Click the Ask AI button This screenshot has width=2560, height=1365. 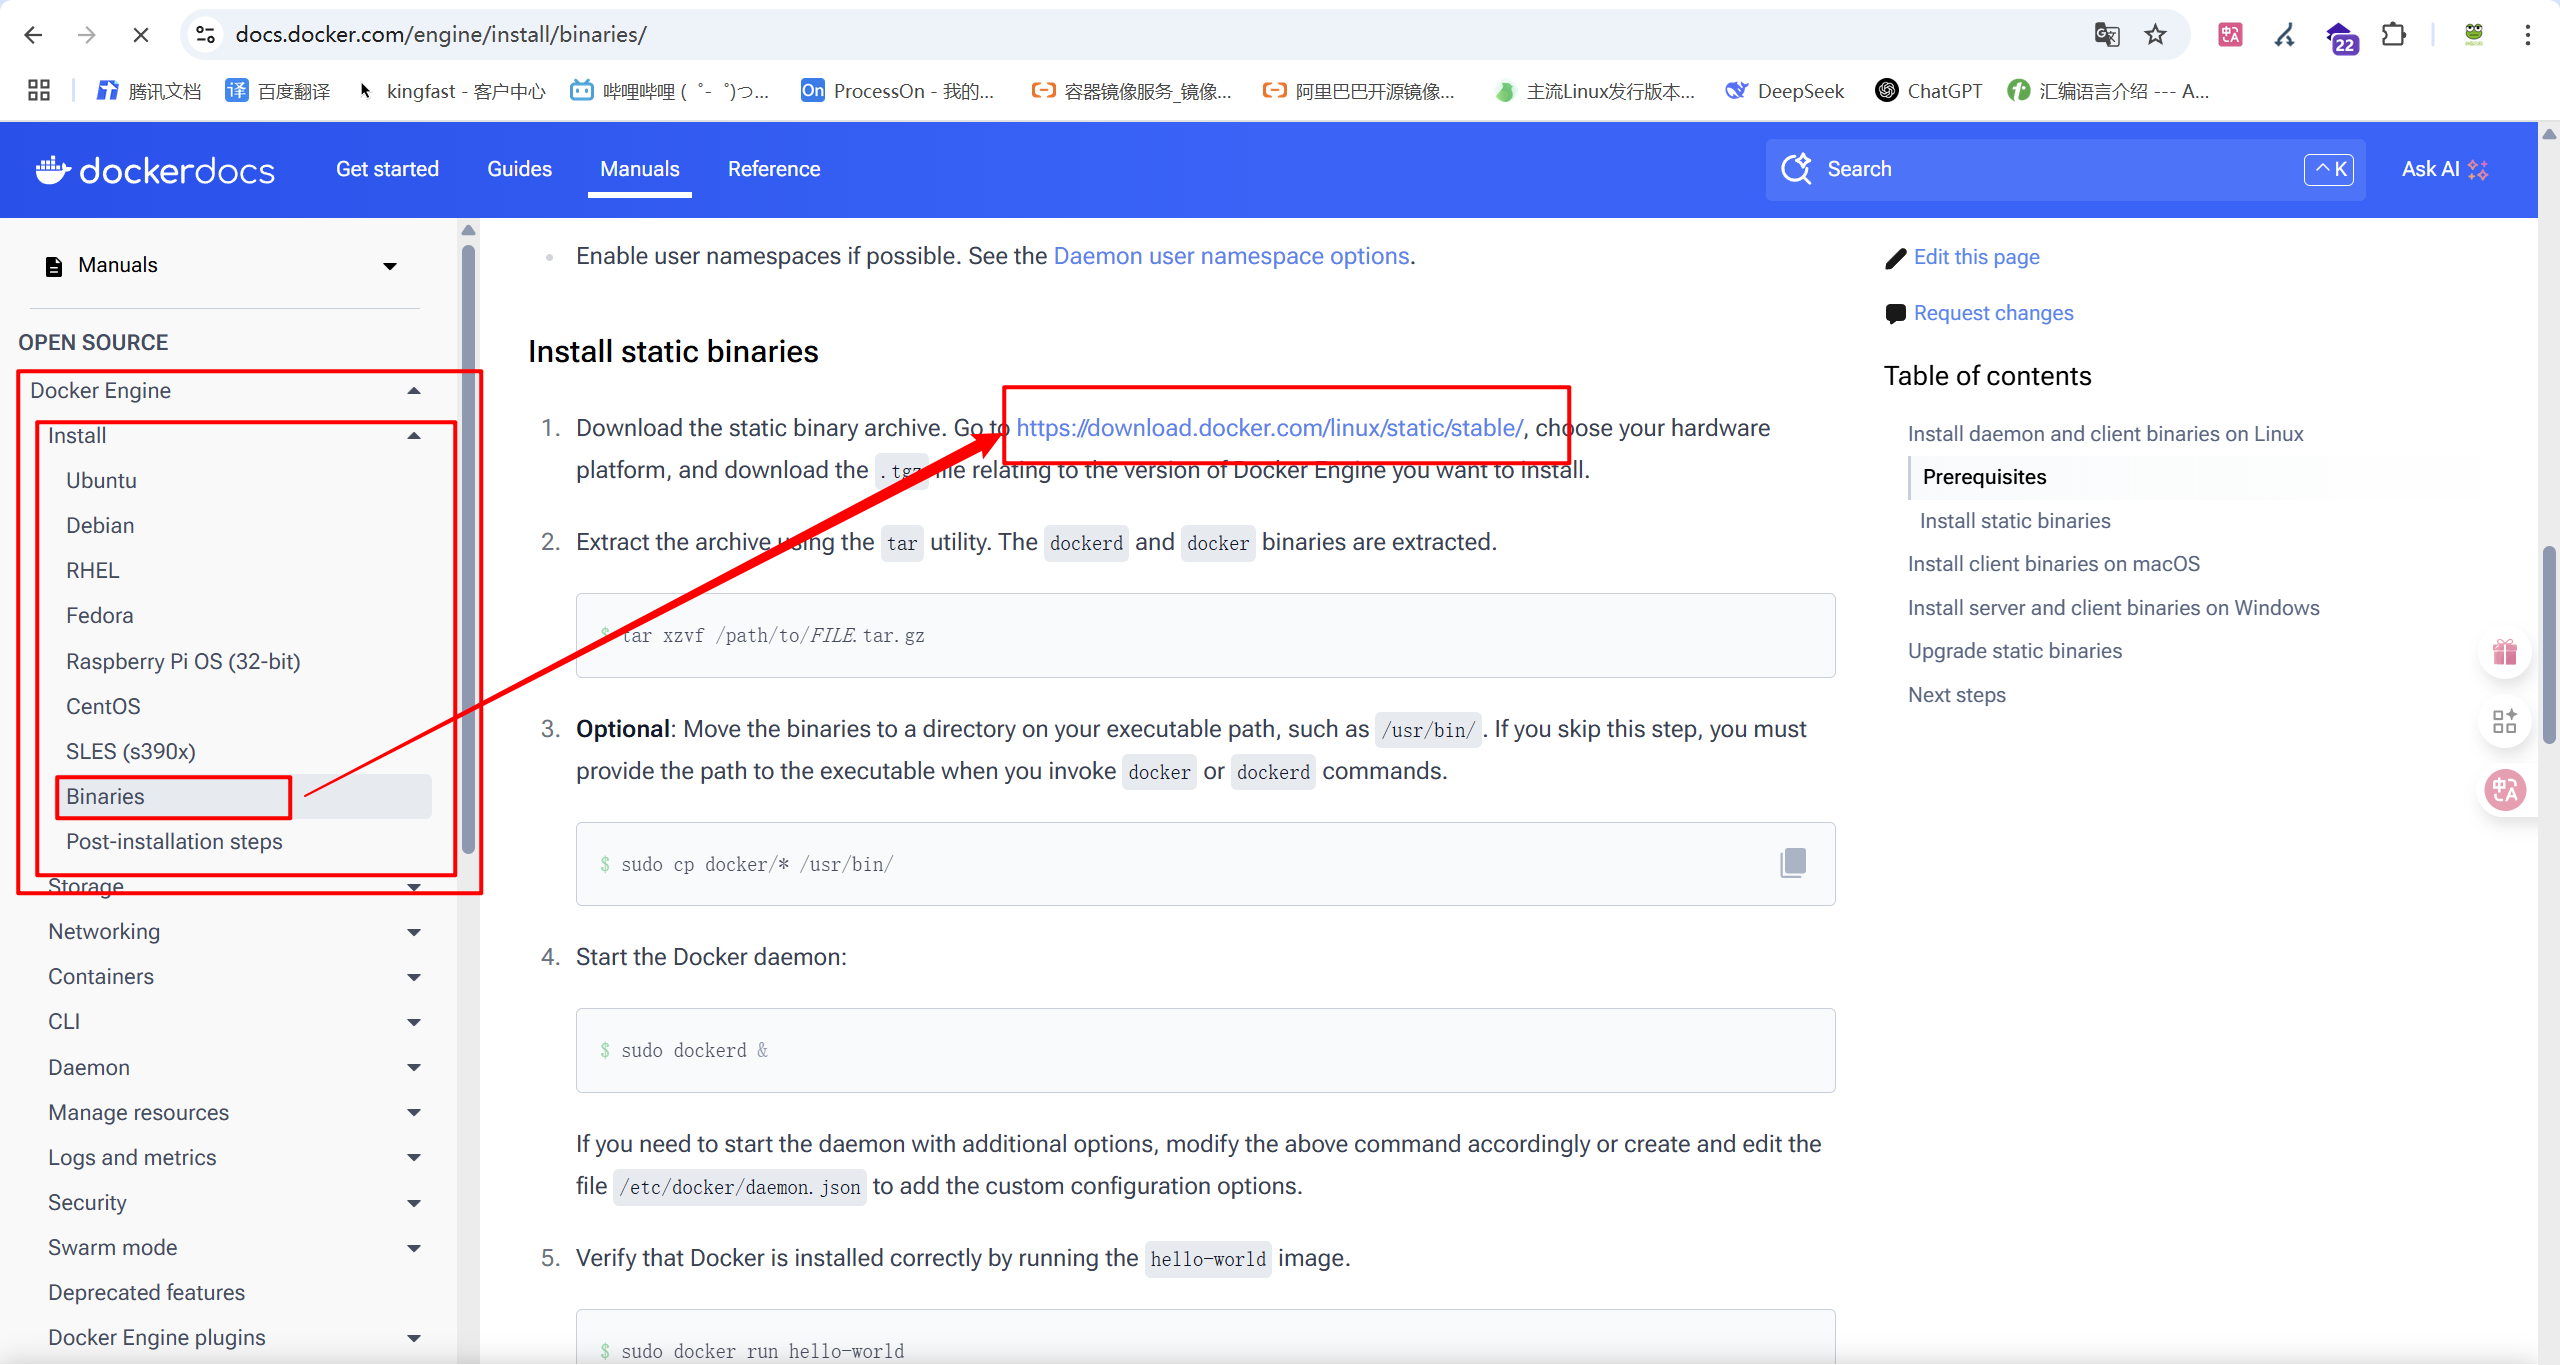point(2444,169)
